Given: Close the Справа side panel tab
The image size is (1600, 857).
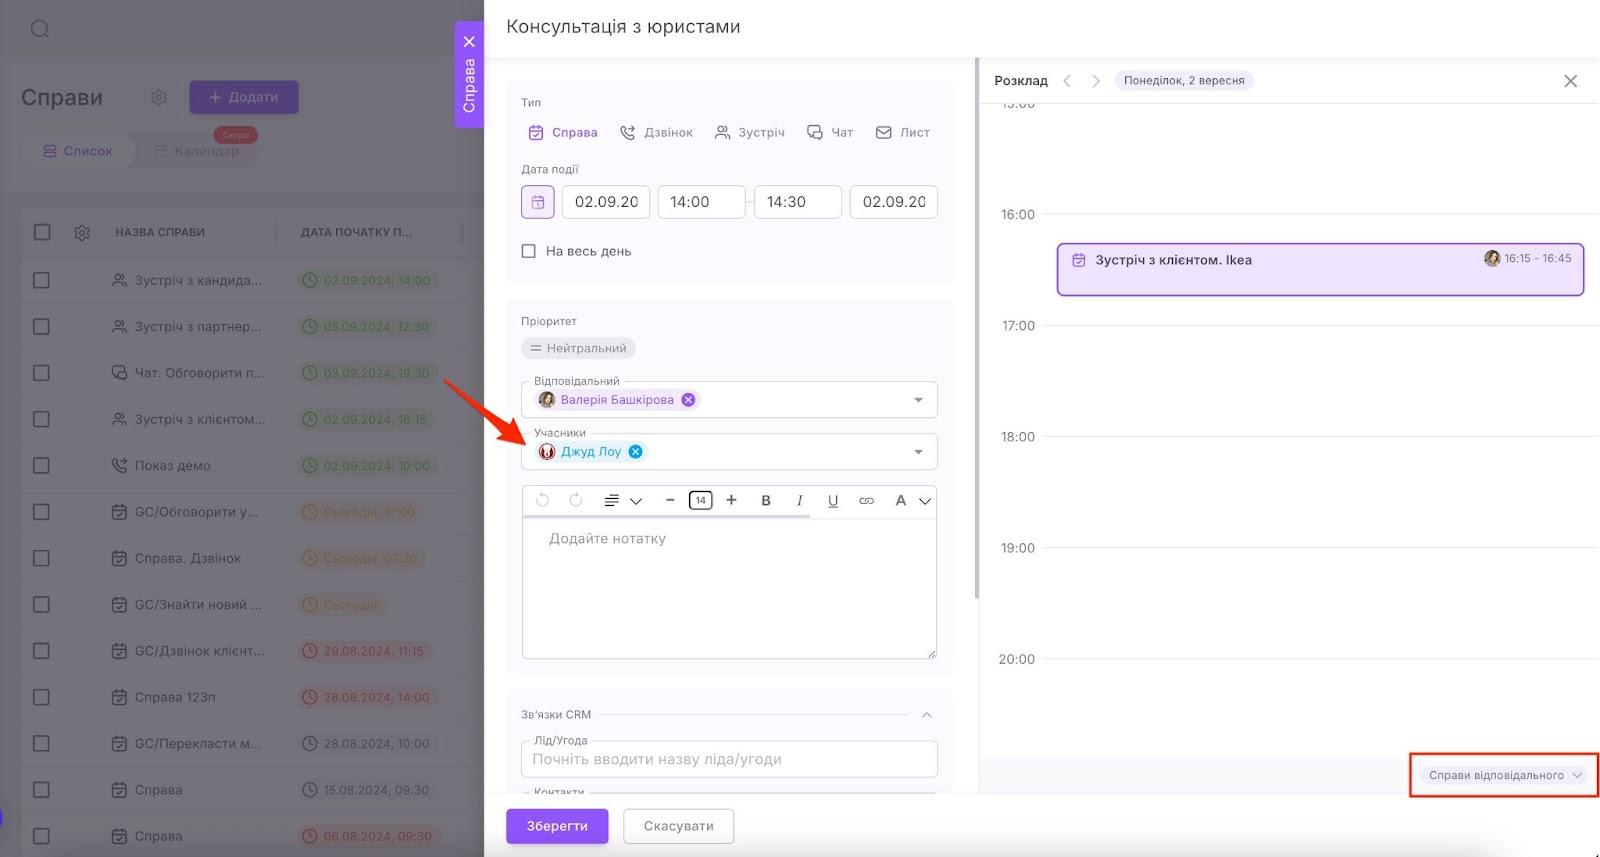Looking at the screenshot, I should pos(469,42).
